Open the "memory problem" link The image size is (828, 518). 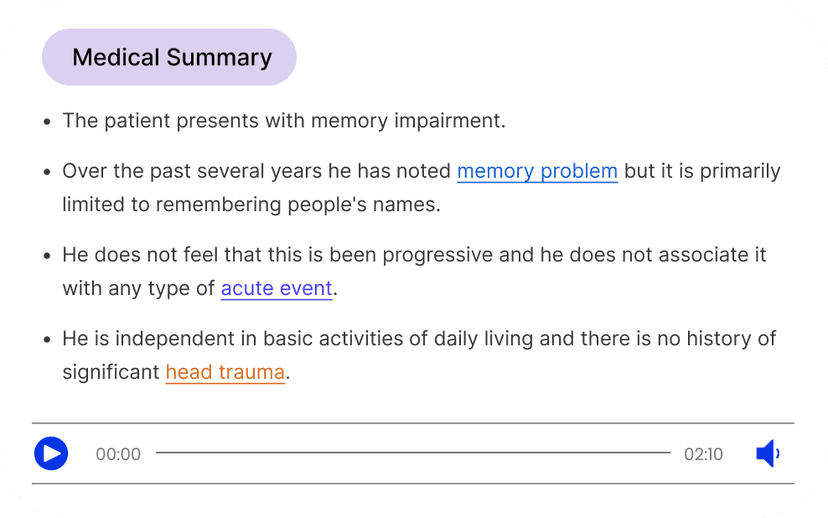pos(537,171)
